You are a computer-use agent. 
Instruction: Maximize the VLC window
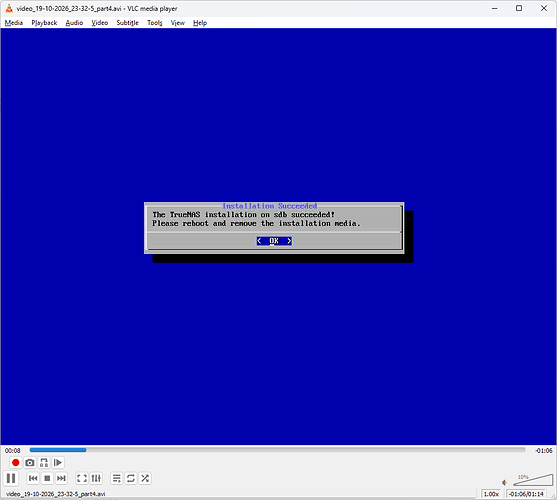pyautogui.click(x=519, y=8)
